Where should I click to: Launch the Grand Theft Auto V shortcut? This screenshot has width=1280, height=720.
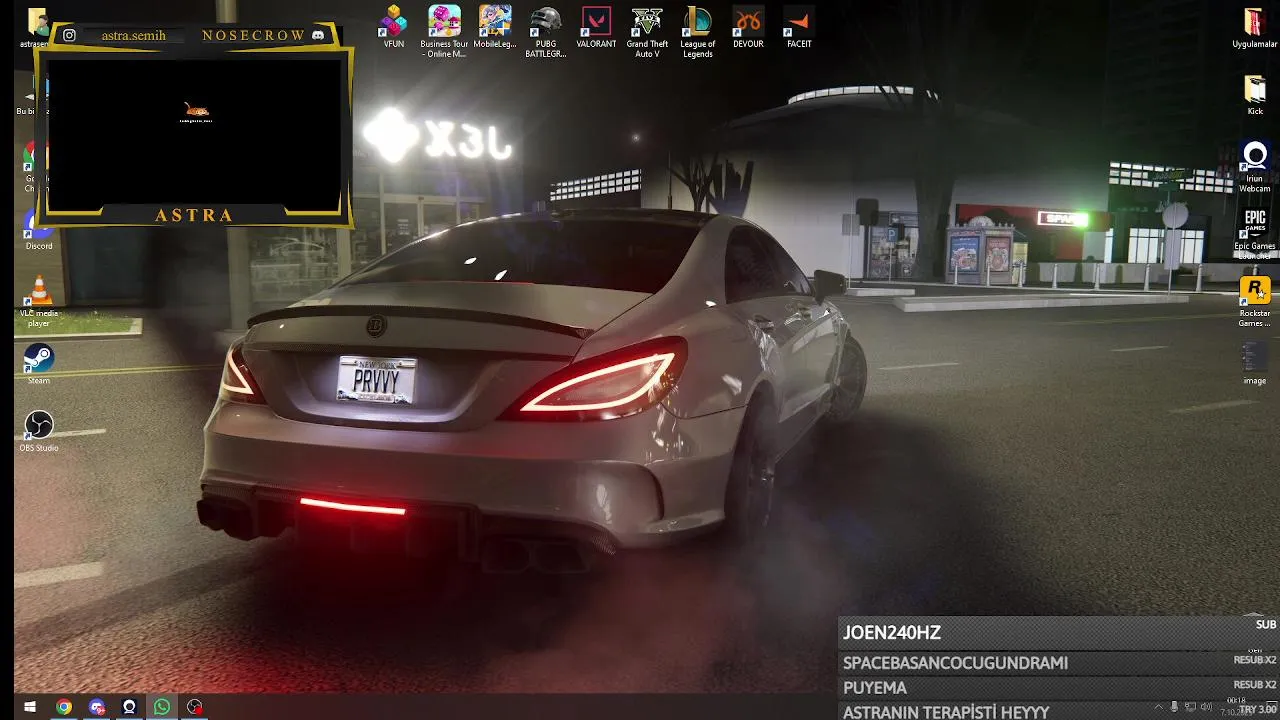coord(647,31)
